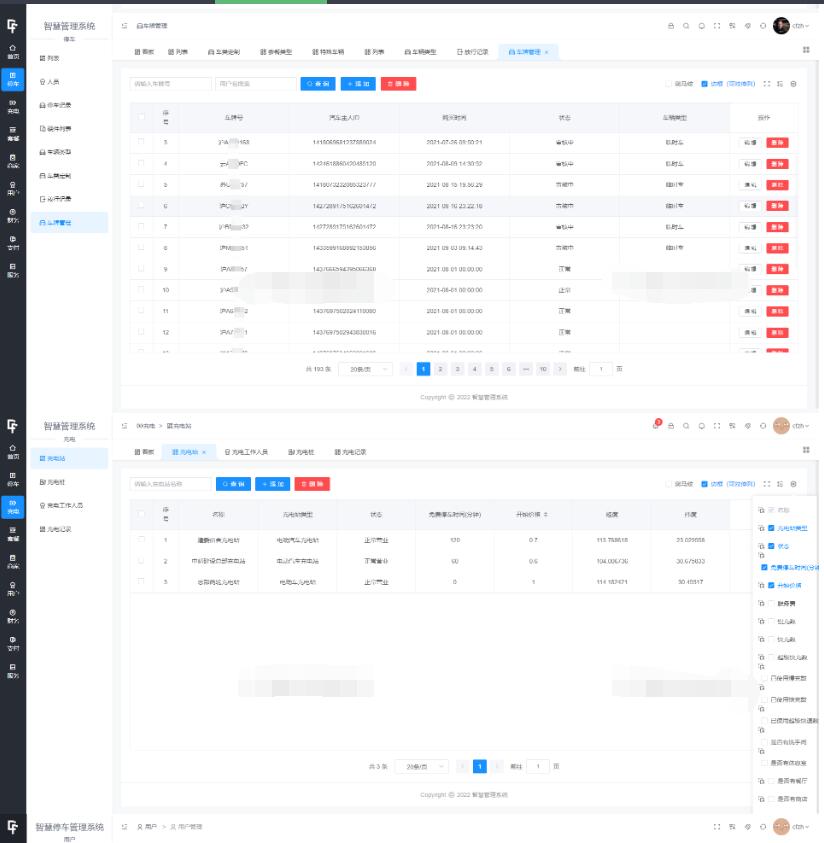Click the column settings gear above charging table
The image size is (824, 843).
pos(794,484)
